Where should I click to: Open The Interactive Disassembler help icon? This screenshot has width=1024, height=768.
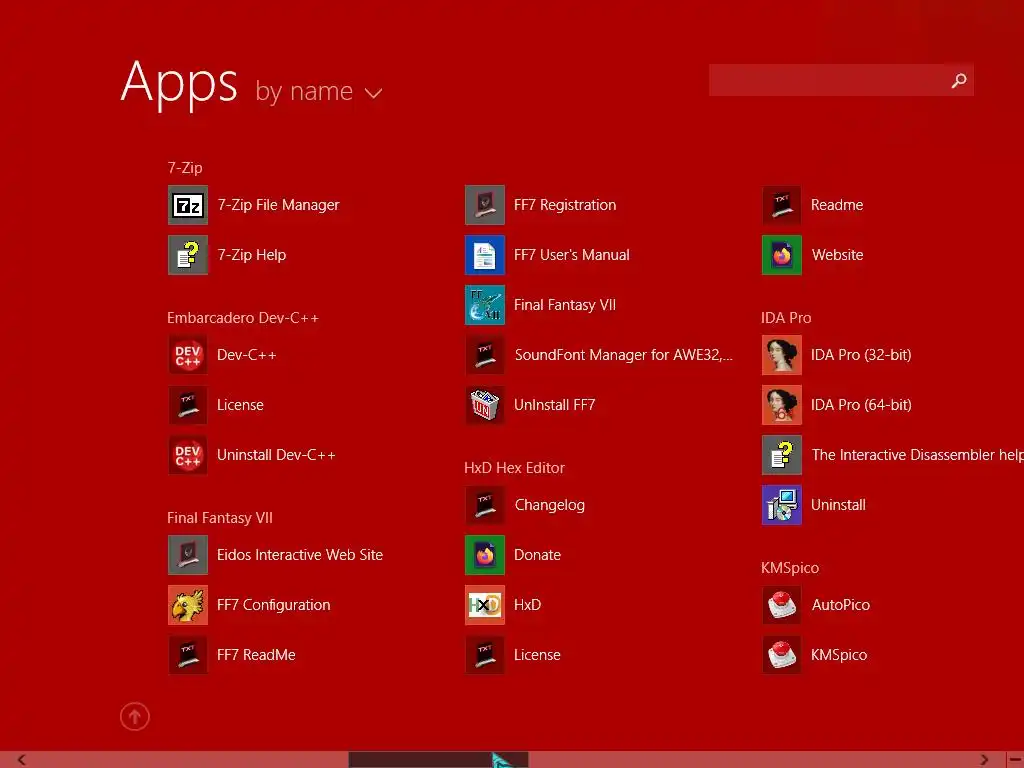[782, 455]
